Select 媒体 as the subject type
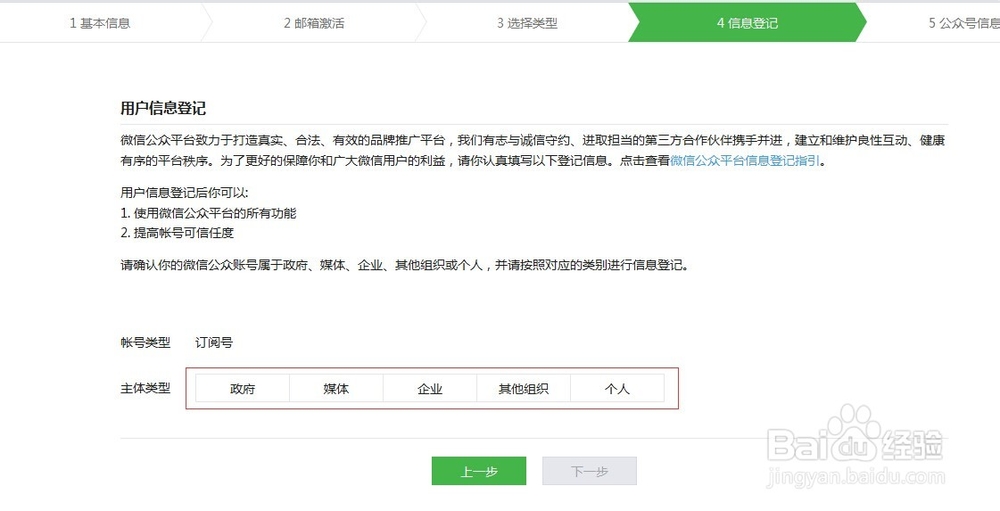 pos(336,388)
